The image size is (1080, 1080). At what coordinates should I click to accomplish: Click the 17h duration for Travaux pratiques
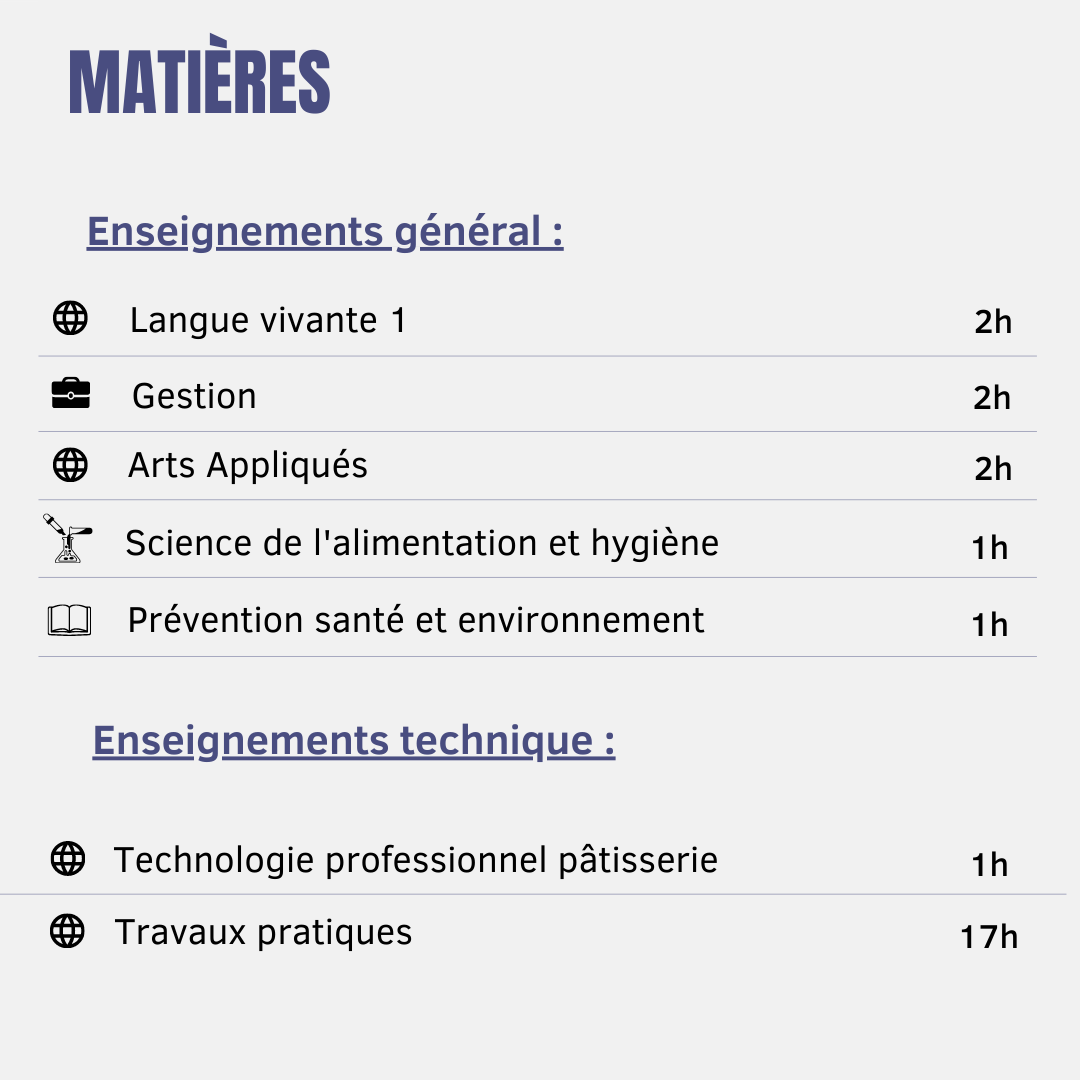[989, 937]
